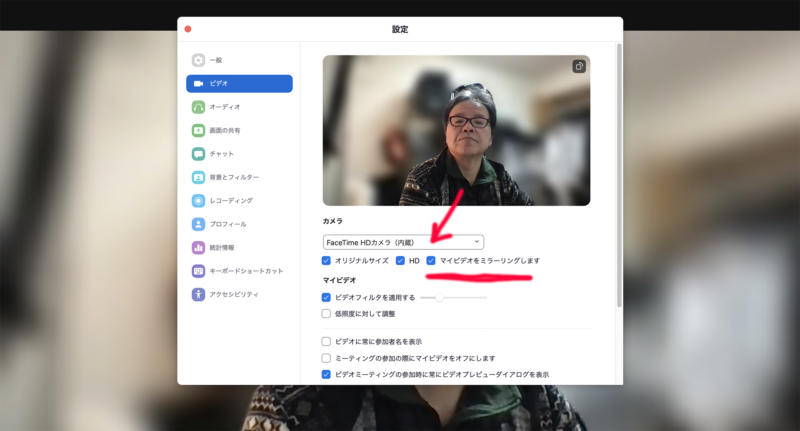Toggle オリジナルサイズ checkbox
This screenshot has width=800, height=431.
click(326, 261)
